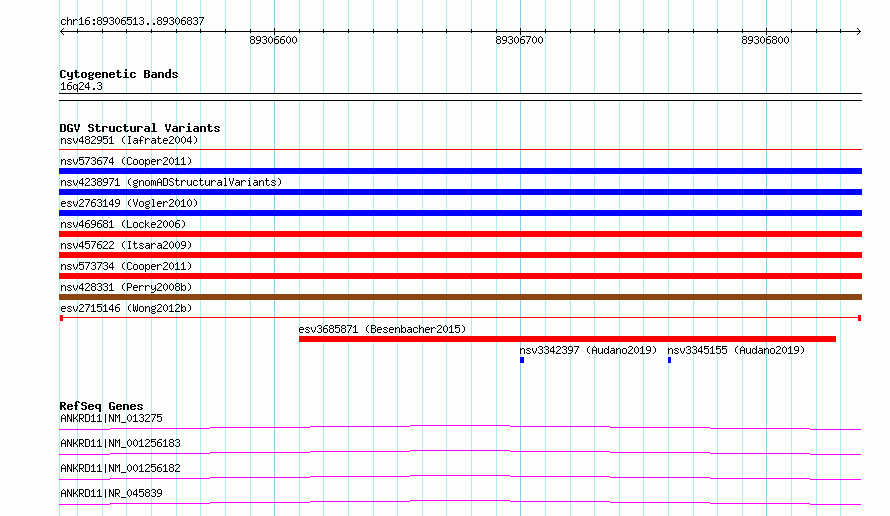
Task: Open ANKRD11|NM_001256182 transcript label
Action: [x=120, y=468]
